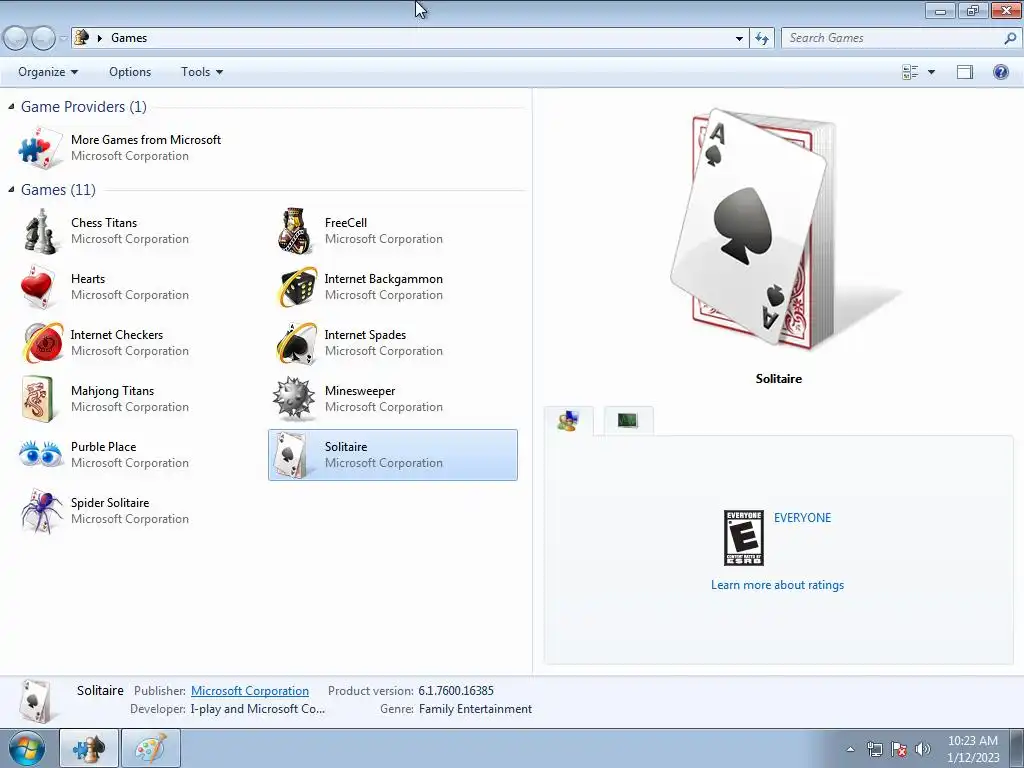Image resolution: width=1024 pixels, height=768 pixels.
Task: Click More Games from Microsoft puzzle icon
Action: [x=40, y=148]
